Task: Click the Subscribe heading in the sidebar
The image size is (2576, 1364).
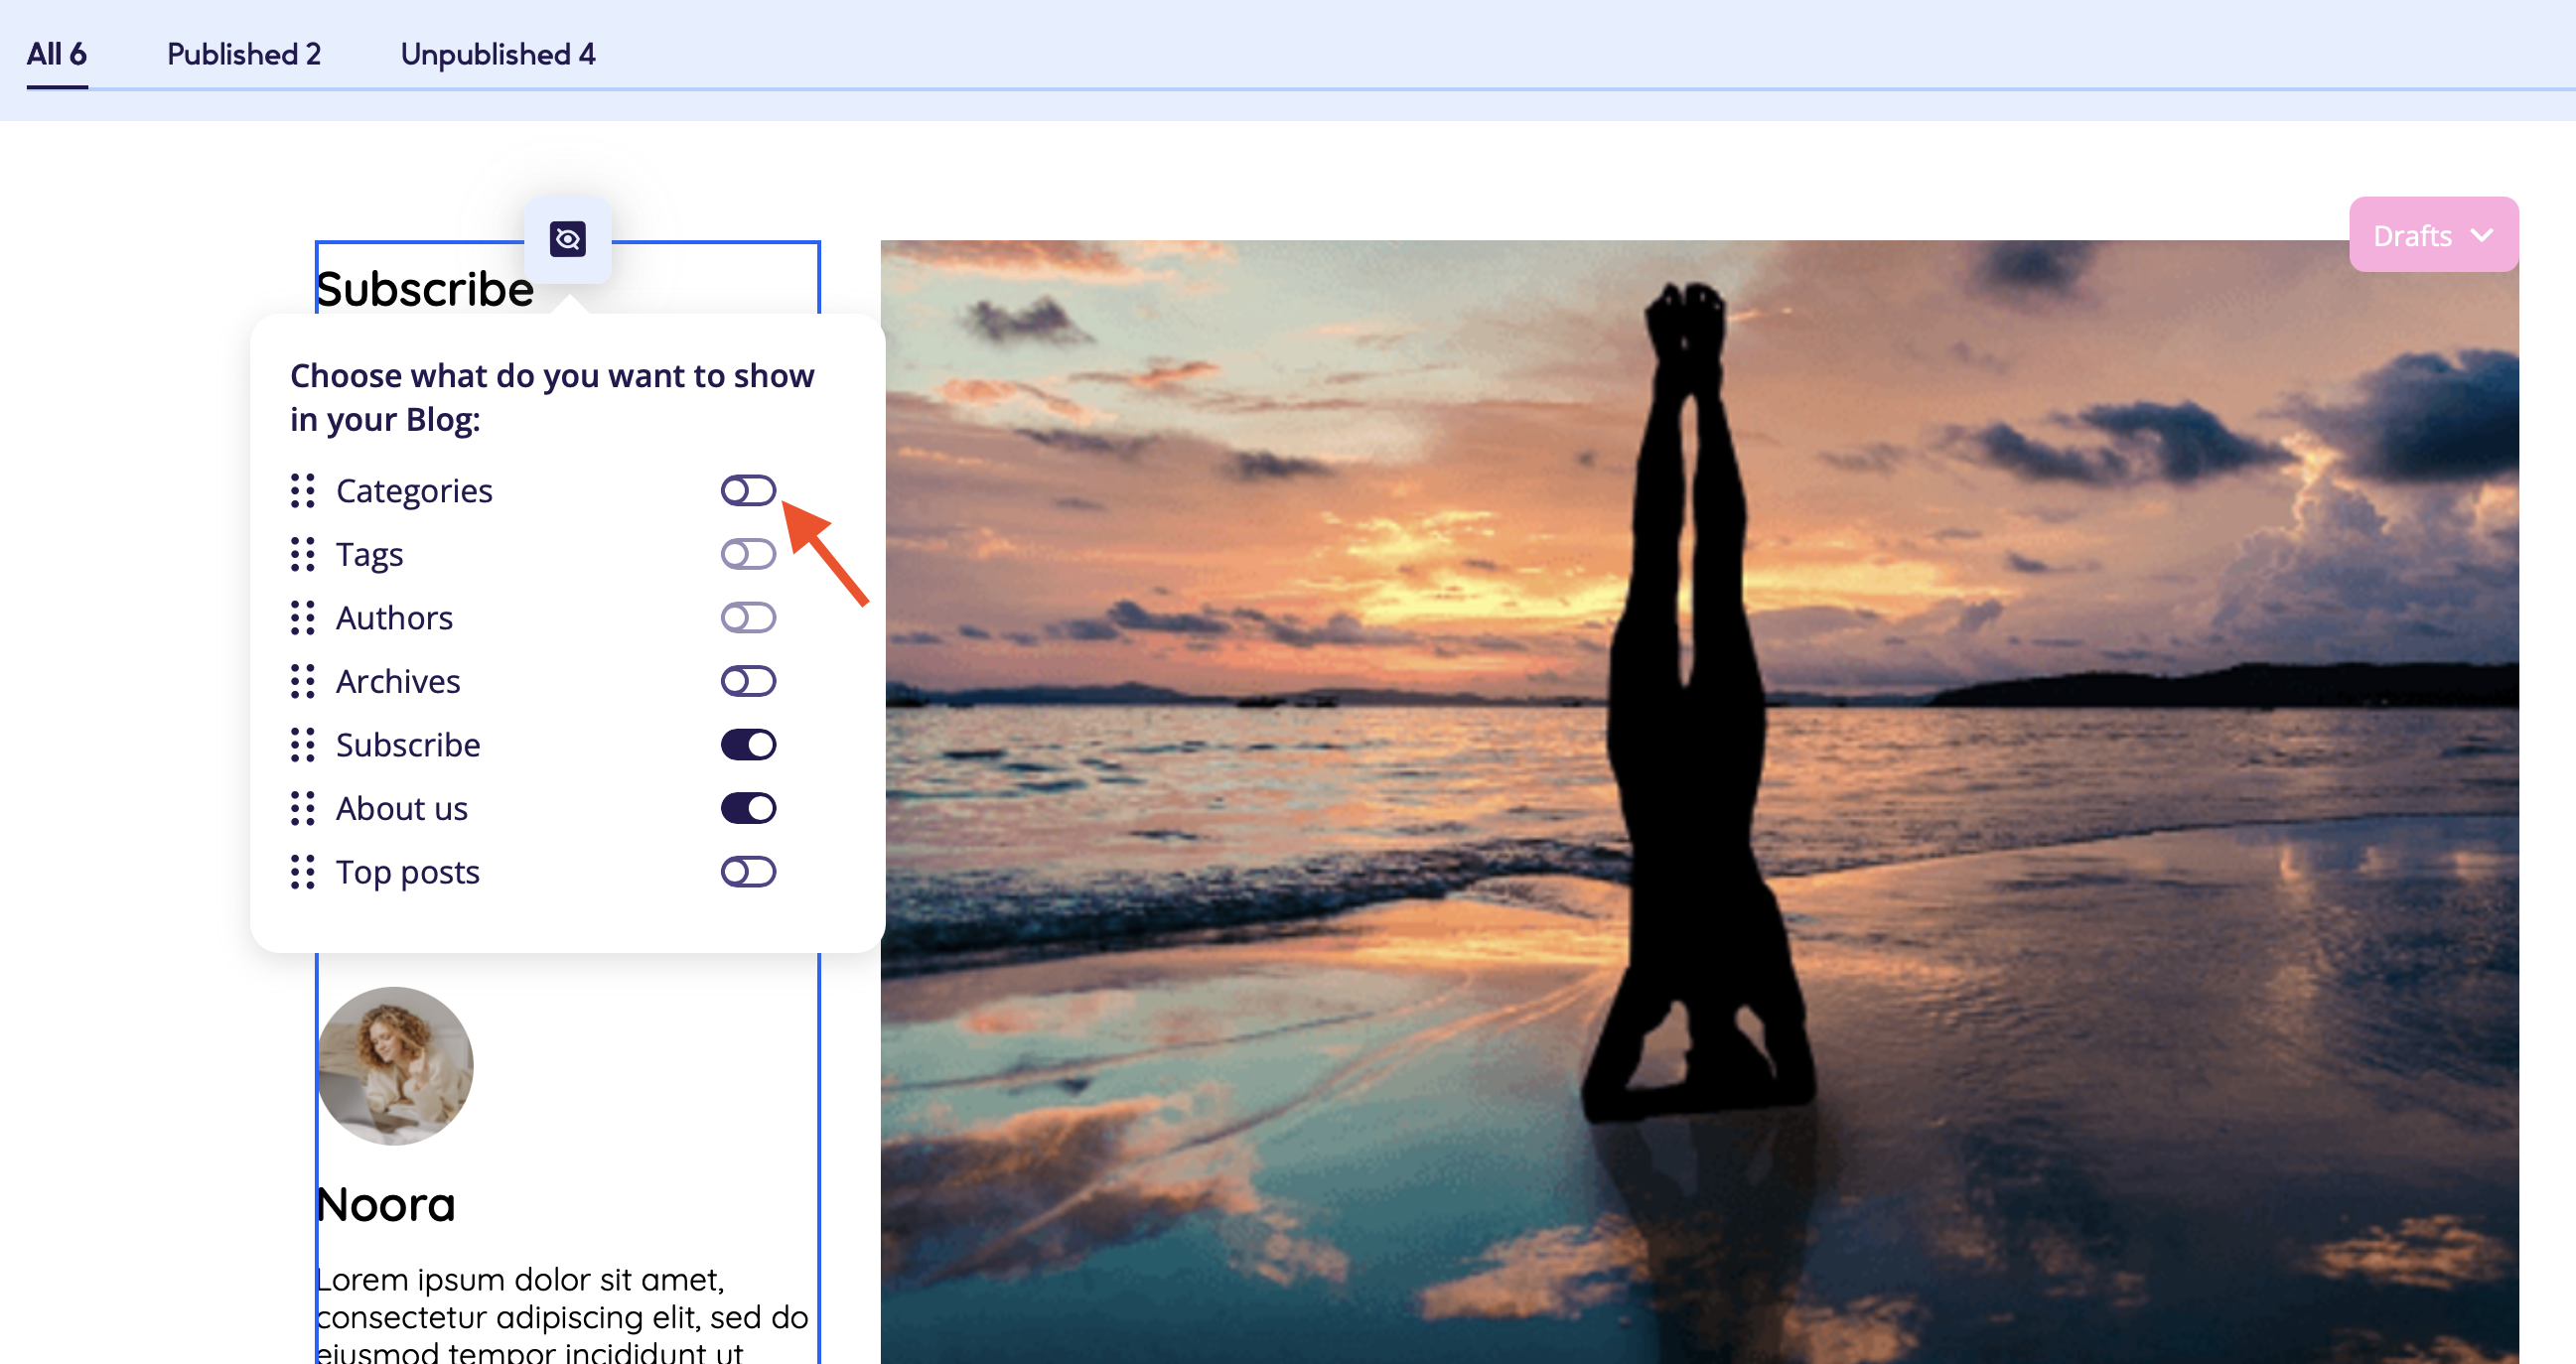Action: coord(425,290)
